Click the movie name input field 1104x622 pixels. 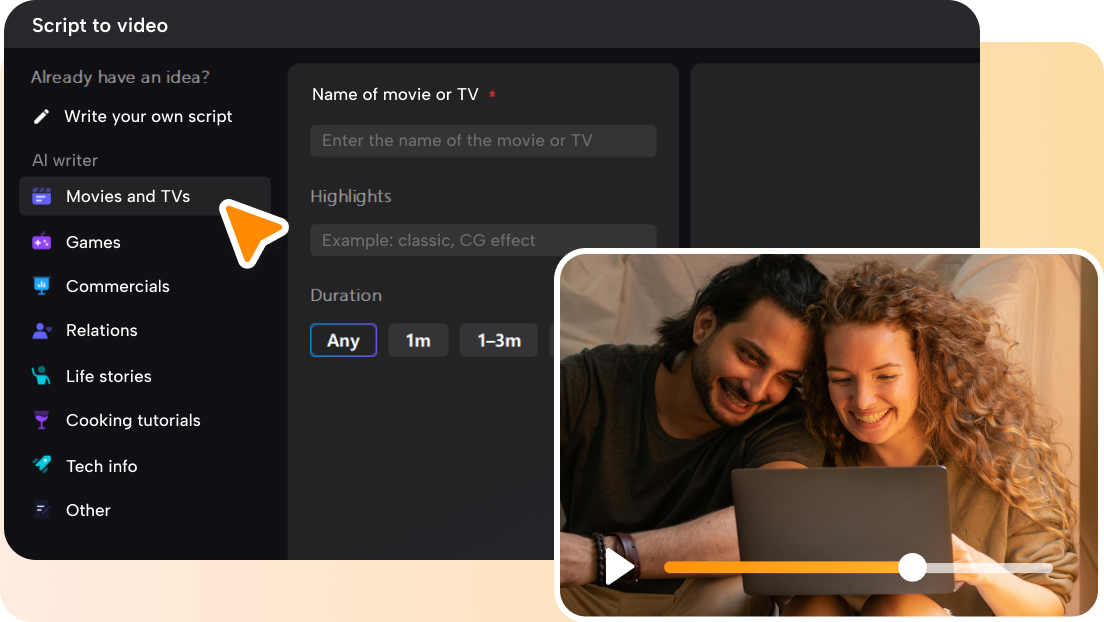point(483,141)
